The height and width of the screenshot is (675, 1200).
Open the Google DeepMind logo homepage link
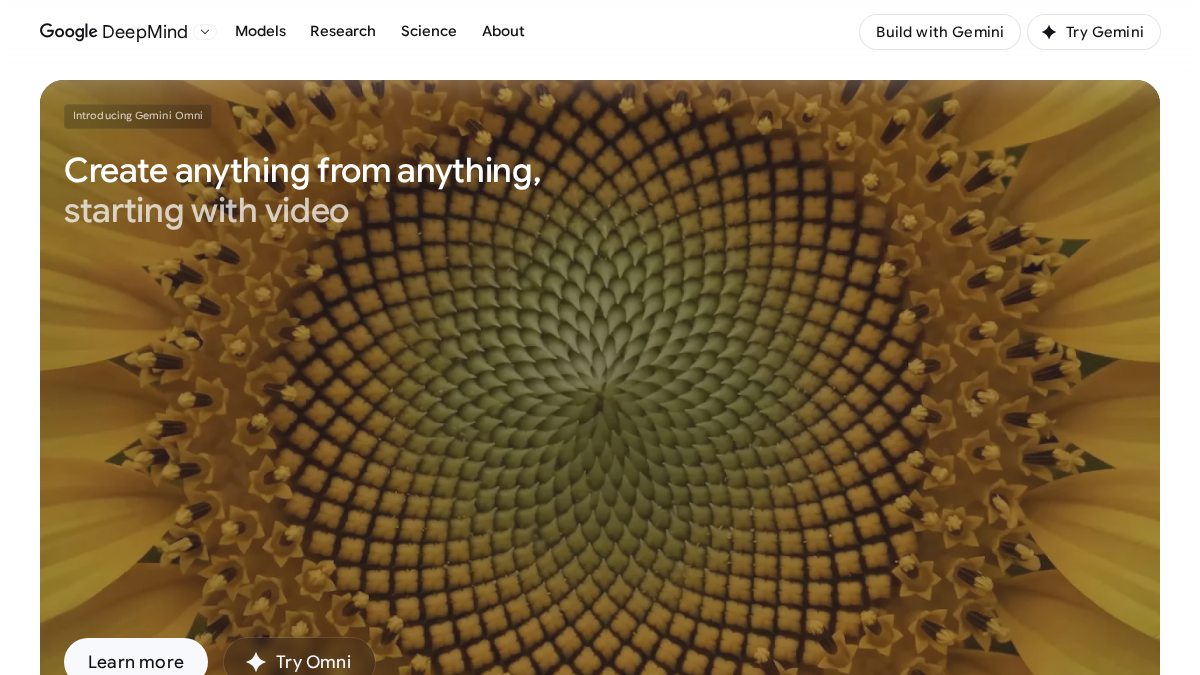(x=113, y=32)
